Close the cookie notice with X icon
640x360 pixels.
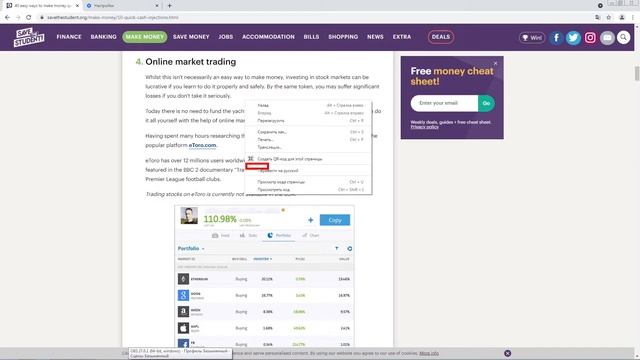click(x=507, y=353)
